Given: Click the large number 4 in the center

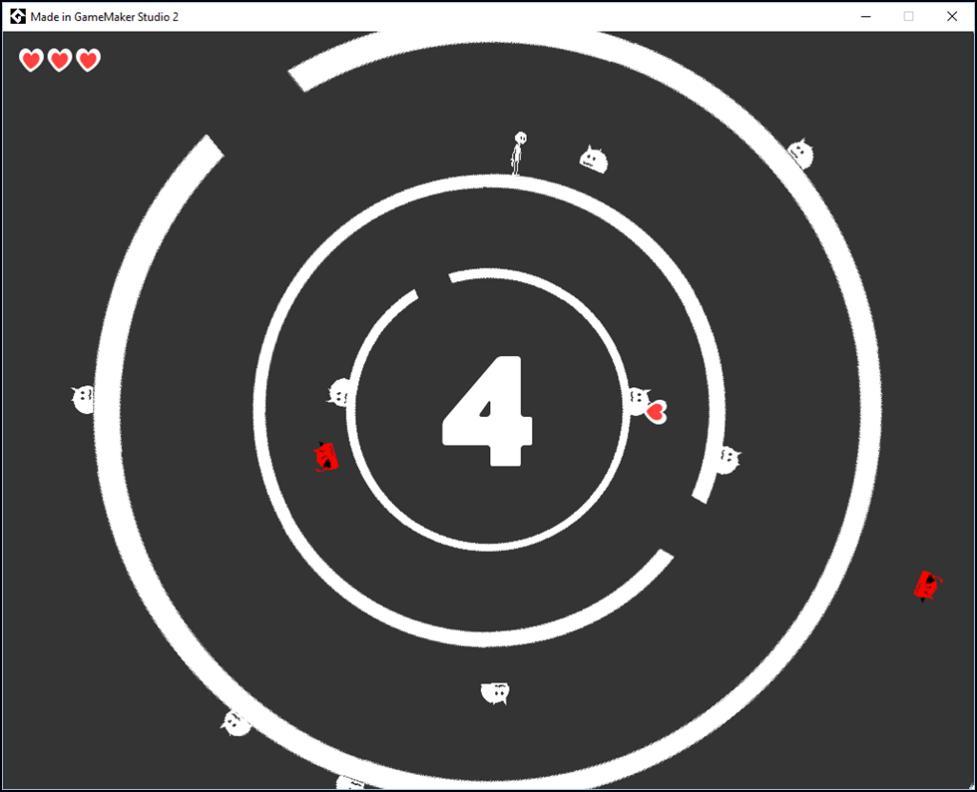Looking at the screenshot, I should click(x=488, y=411).
